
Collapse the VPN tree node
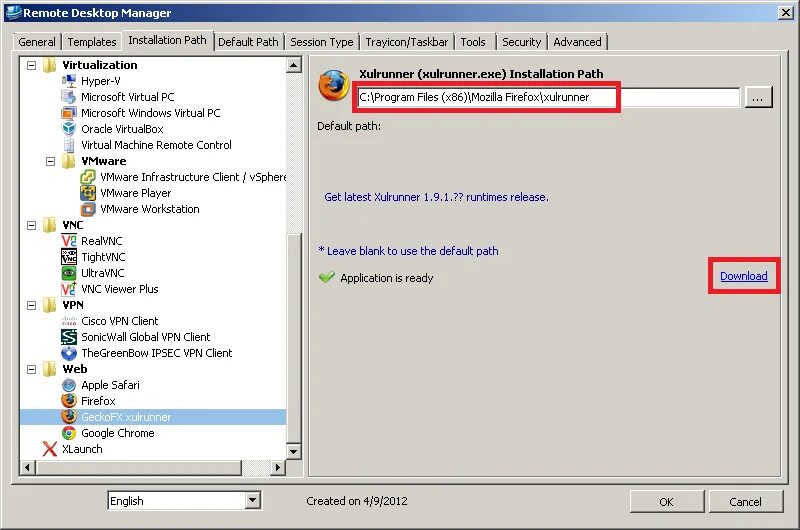[32, 305]
